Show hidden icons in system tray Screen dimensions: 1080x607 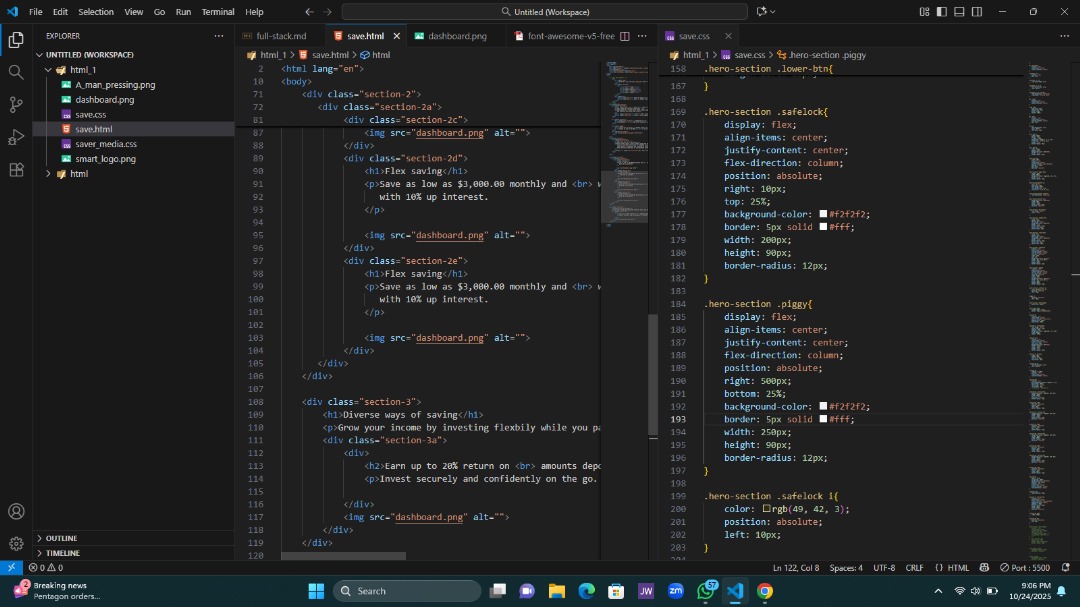pyautogui.click(x=937, y=590)
